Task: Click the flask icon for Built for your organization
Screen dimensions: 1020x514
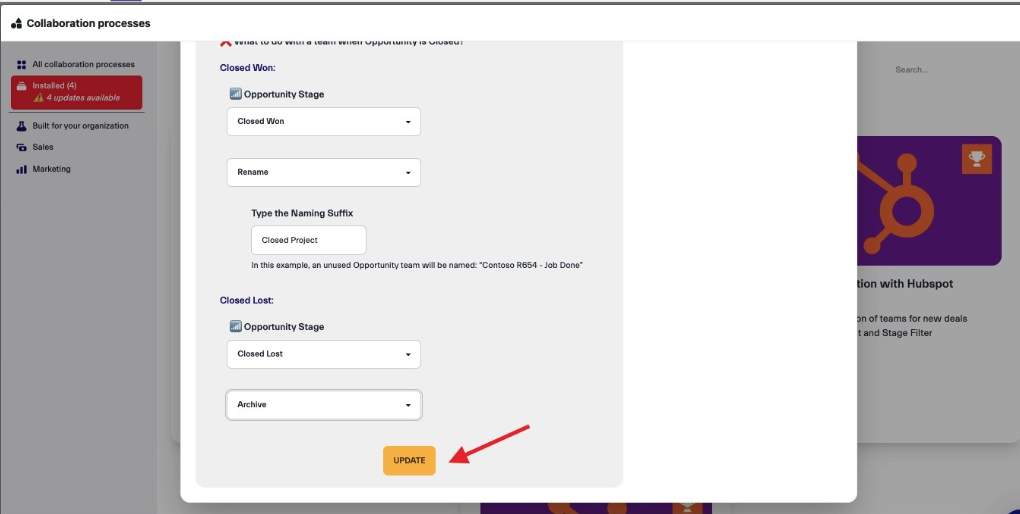Action: pos(22,126)
